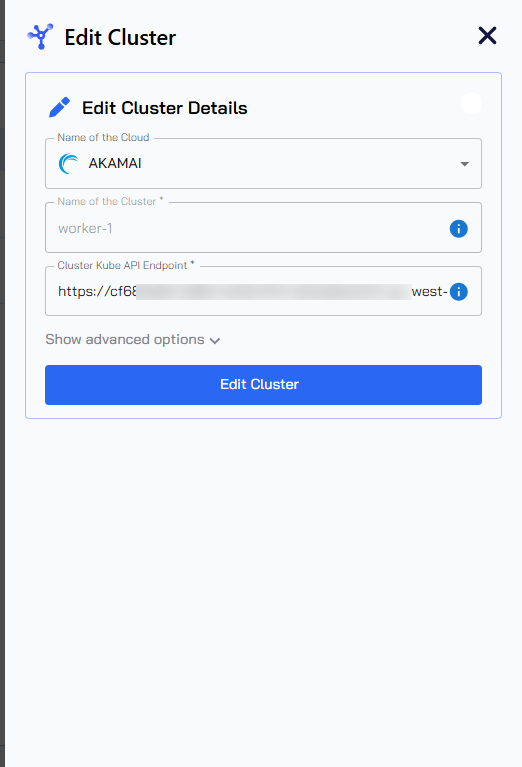Click the Edit Cluster Details heading
The height and width of the screenshot is (767, 522).
click(x=165, y=108)
